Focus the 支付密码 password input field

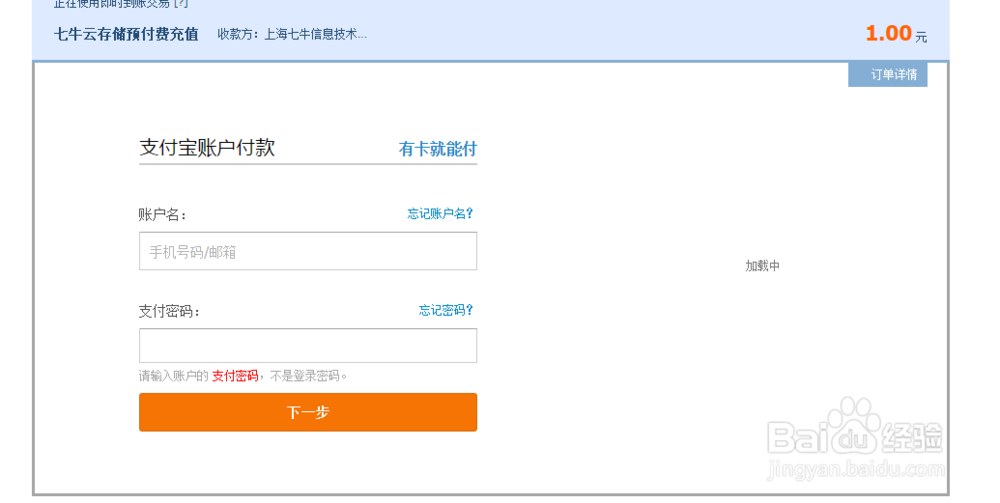pos(308,346)
